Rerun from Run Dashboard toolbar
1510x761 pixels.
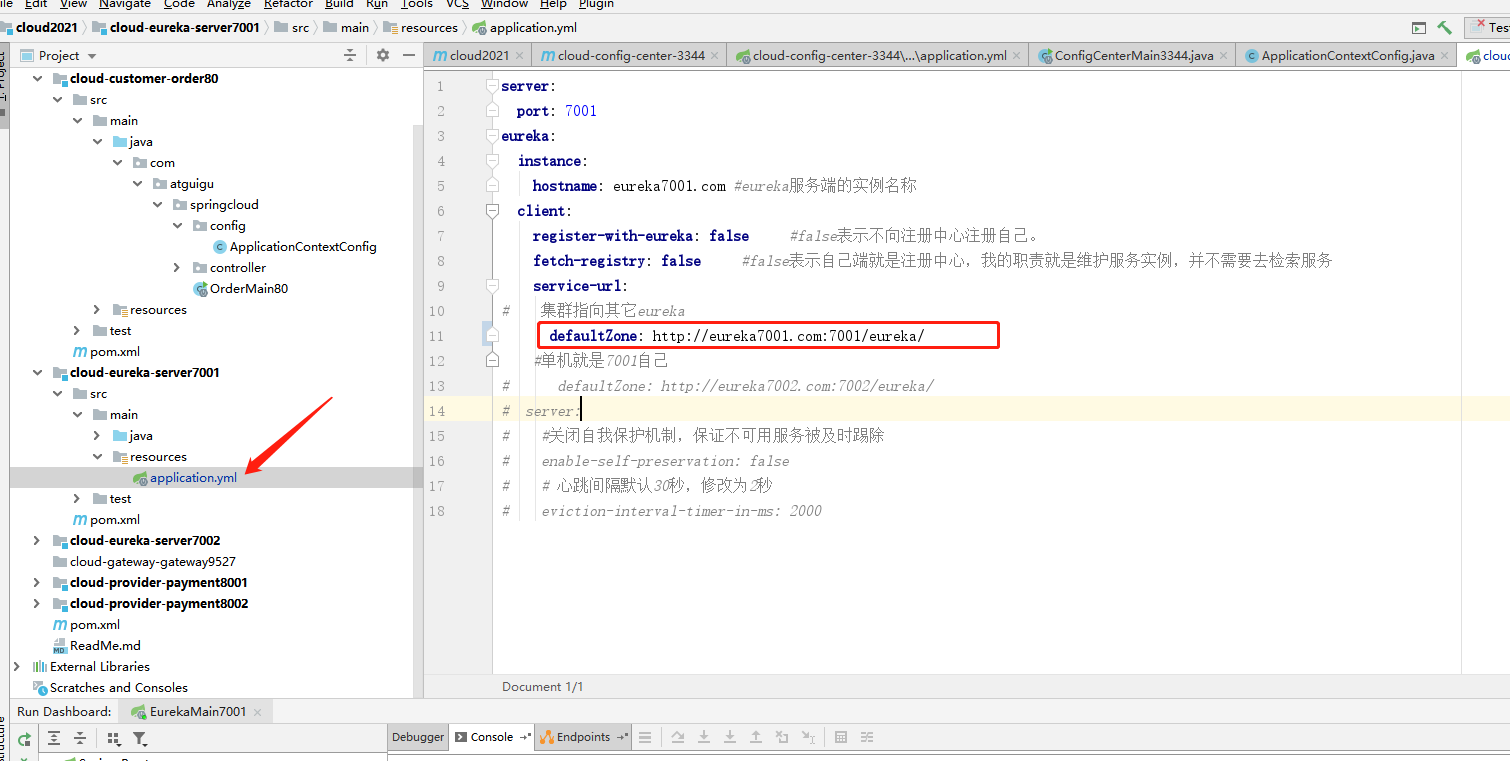click(x=24, y=739)
